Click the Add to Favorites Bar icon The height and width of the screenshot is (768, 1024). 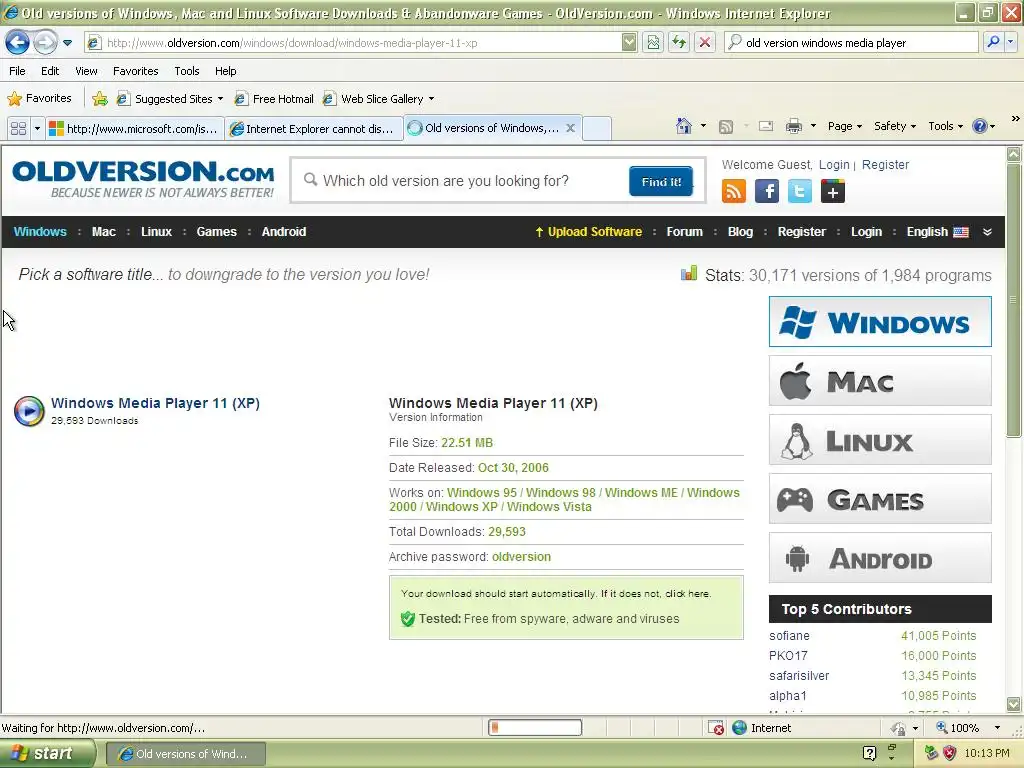pos(100,99)
